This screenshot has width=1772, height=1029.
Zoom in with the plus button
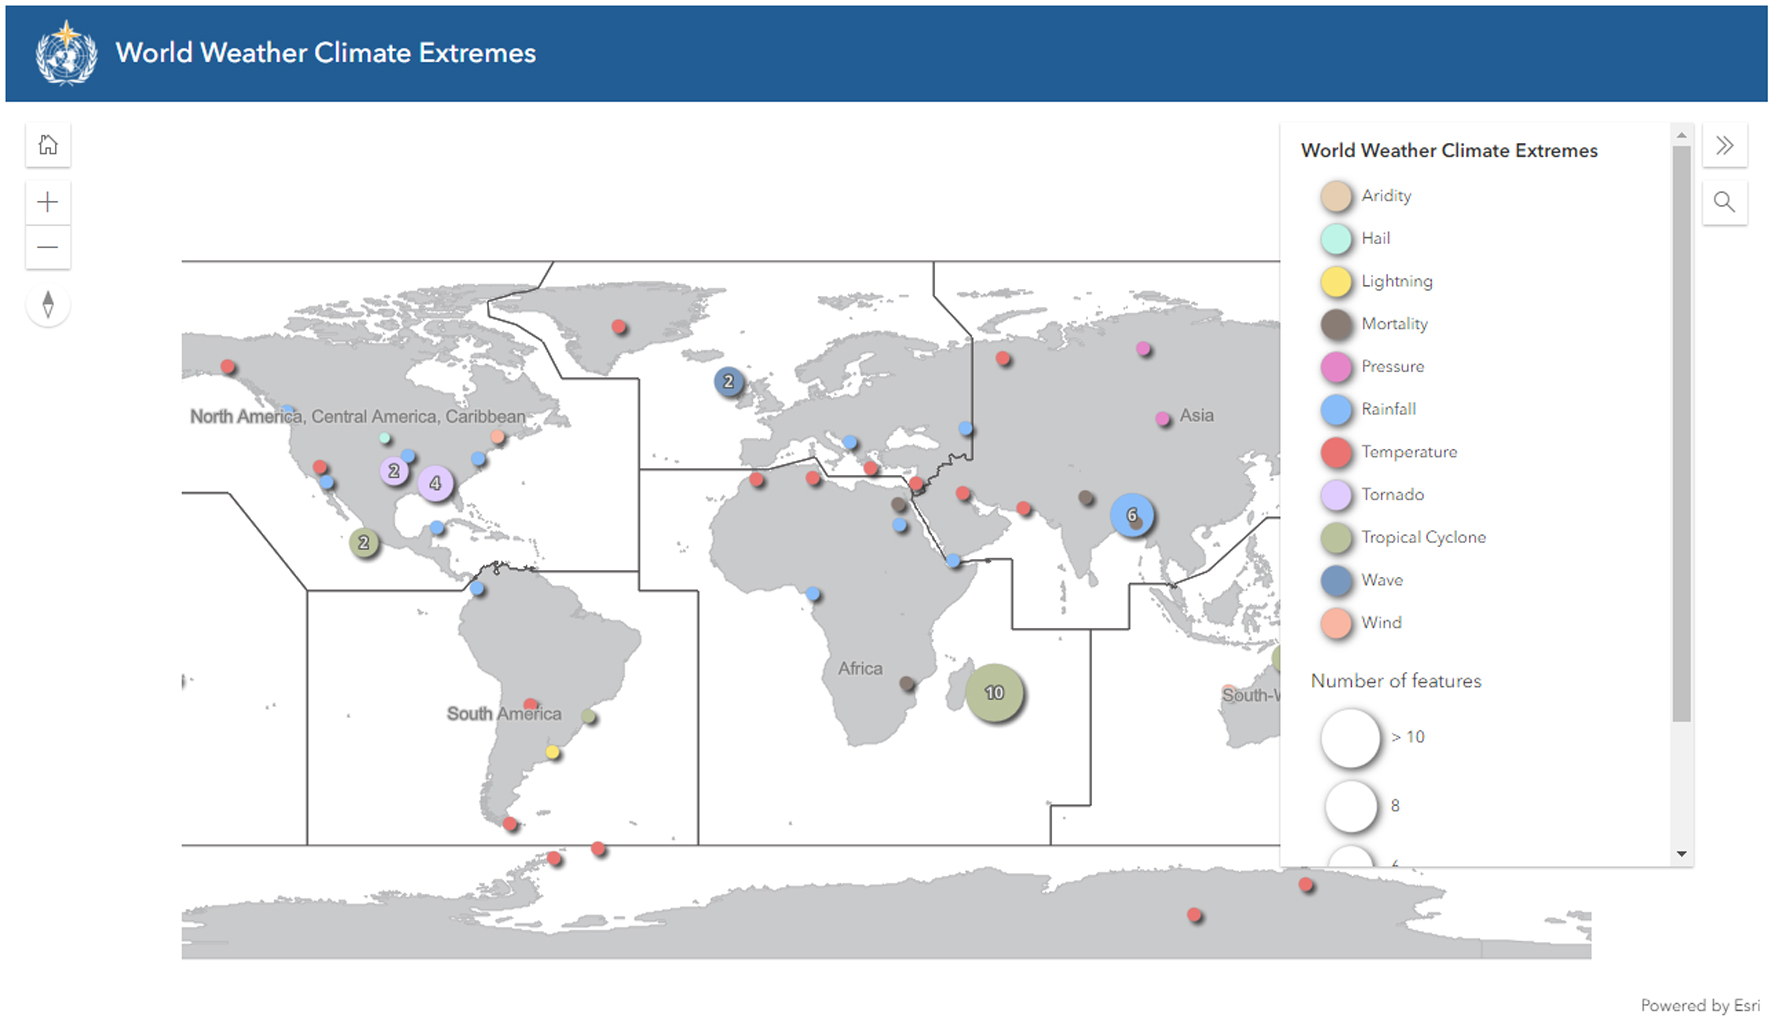point(48,203)
